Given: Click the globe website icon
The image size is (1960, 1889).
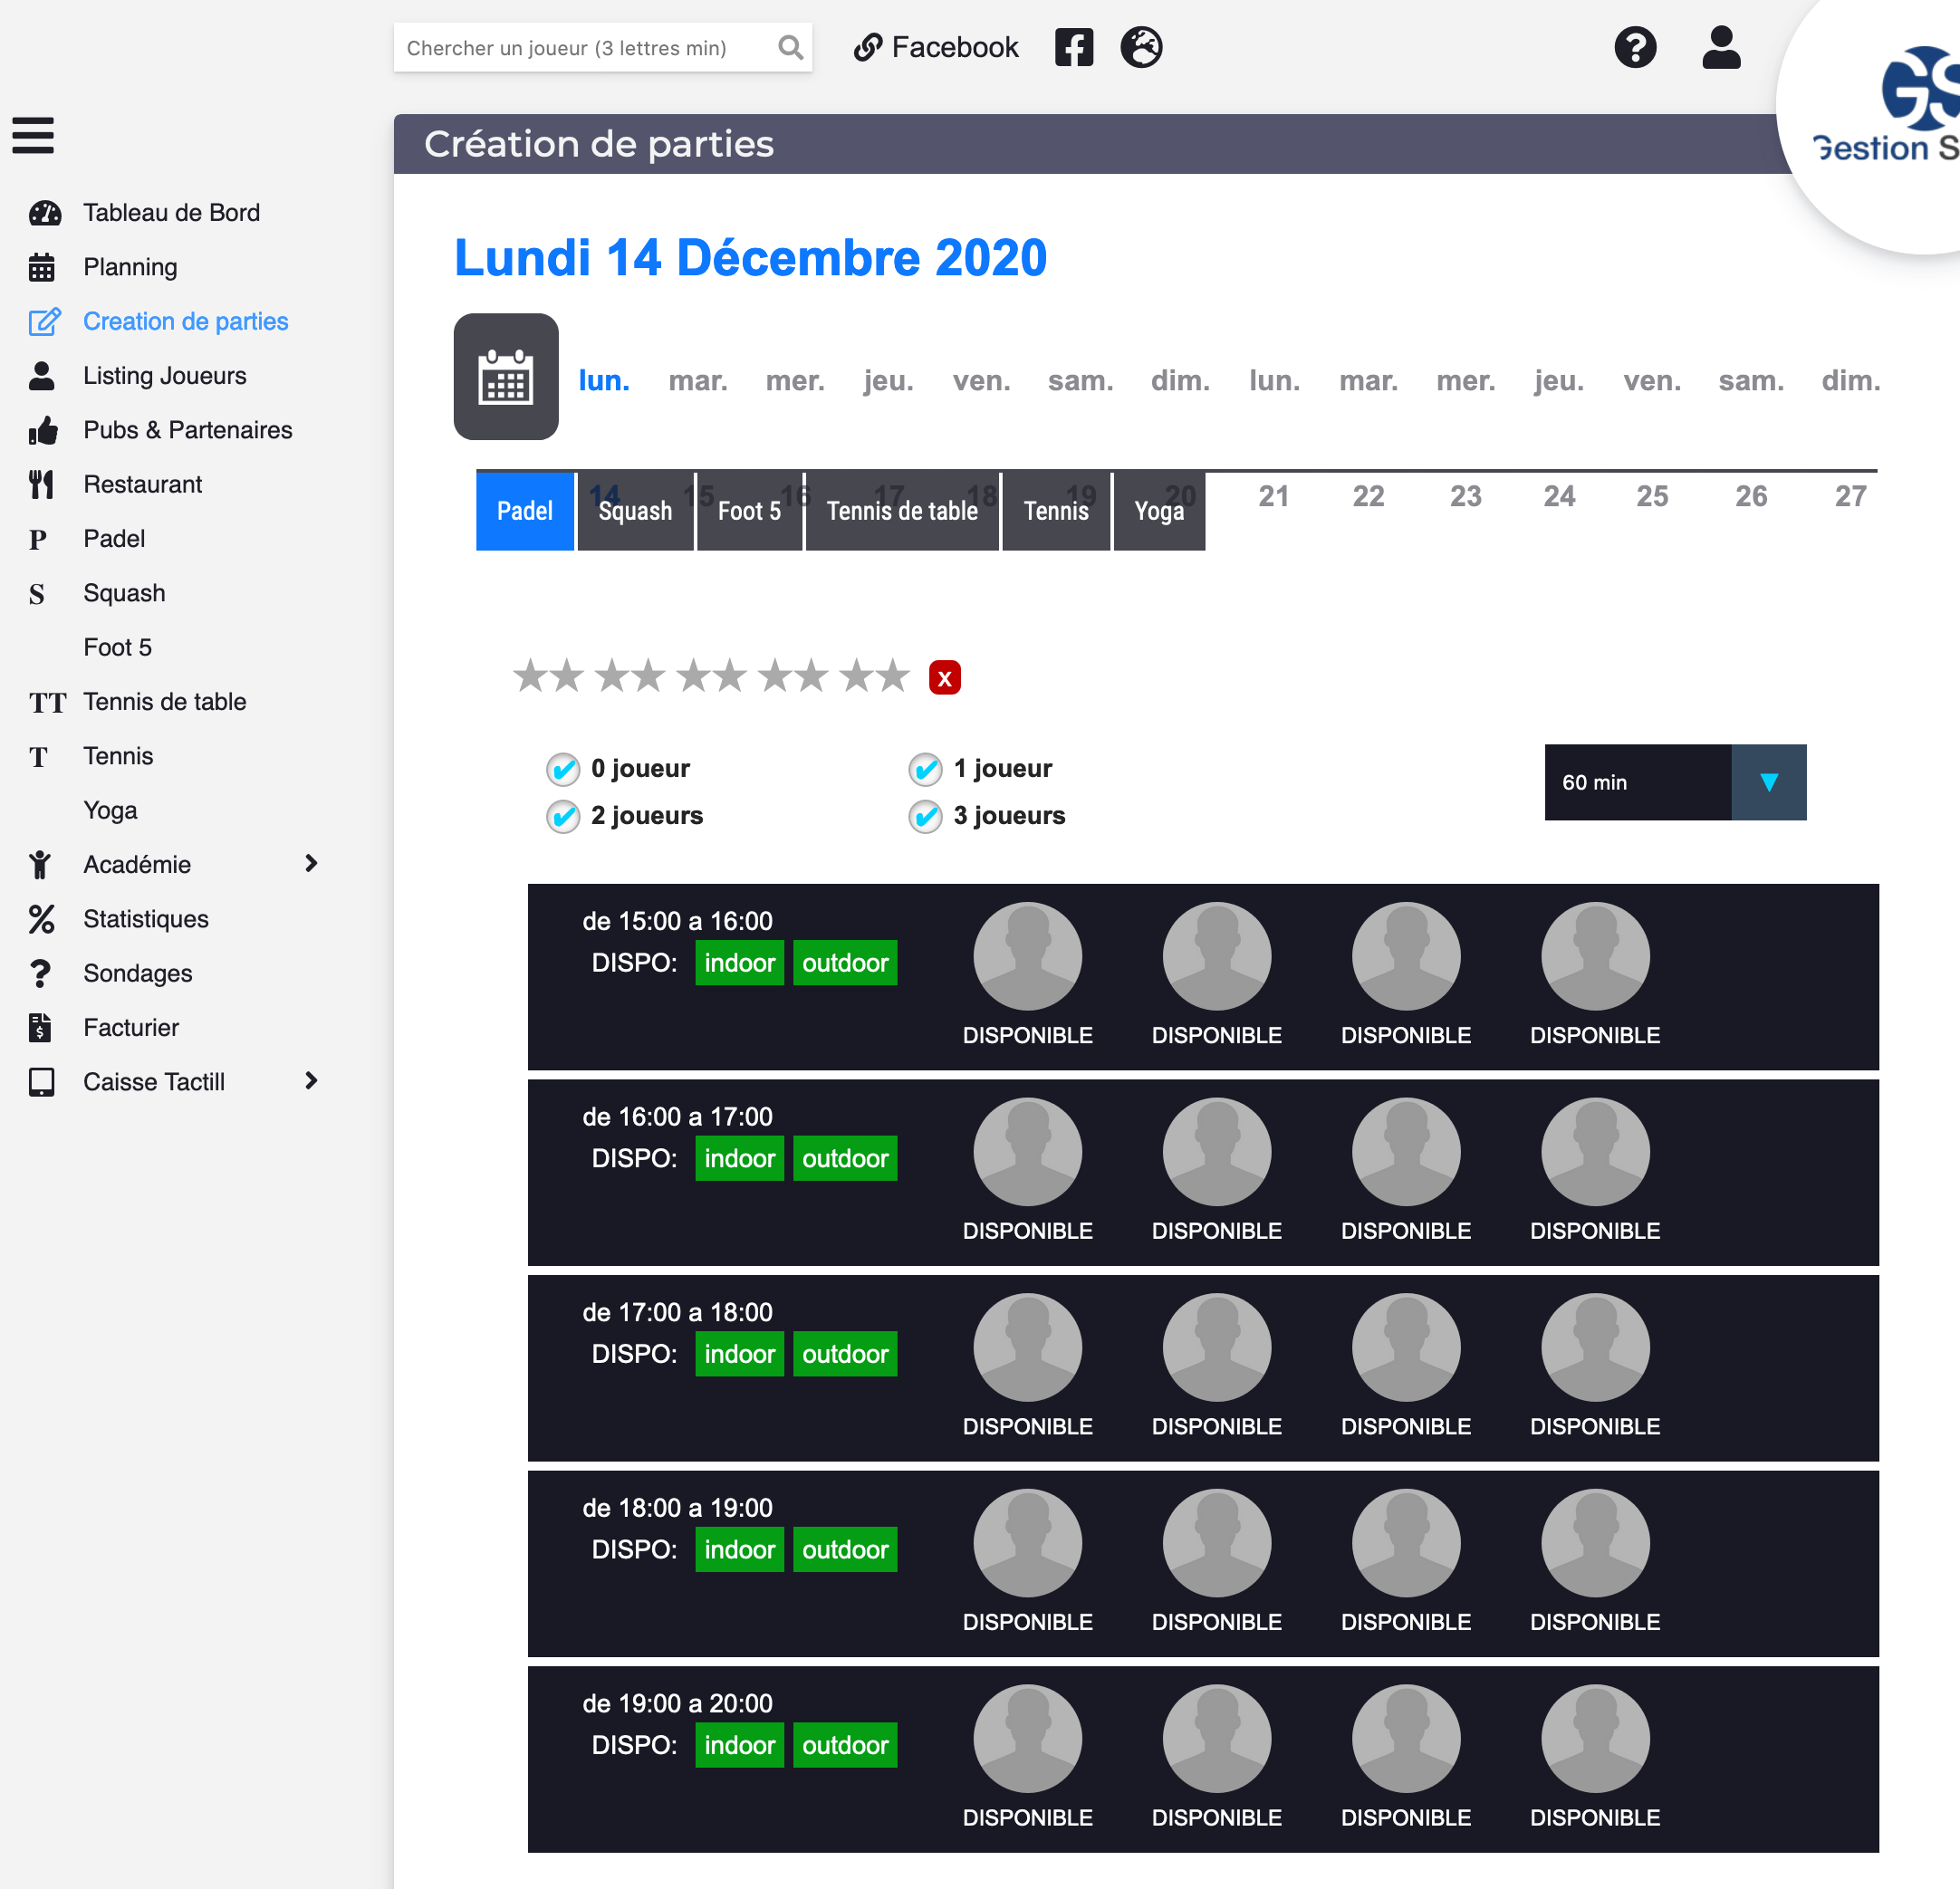Looking at the screenshot, I should pyautogui.click(x=1141, y=47).
